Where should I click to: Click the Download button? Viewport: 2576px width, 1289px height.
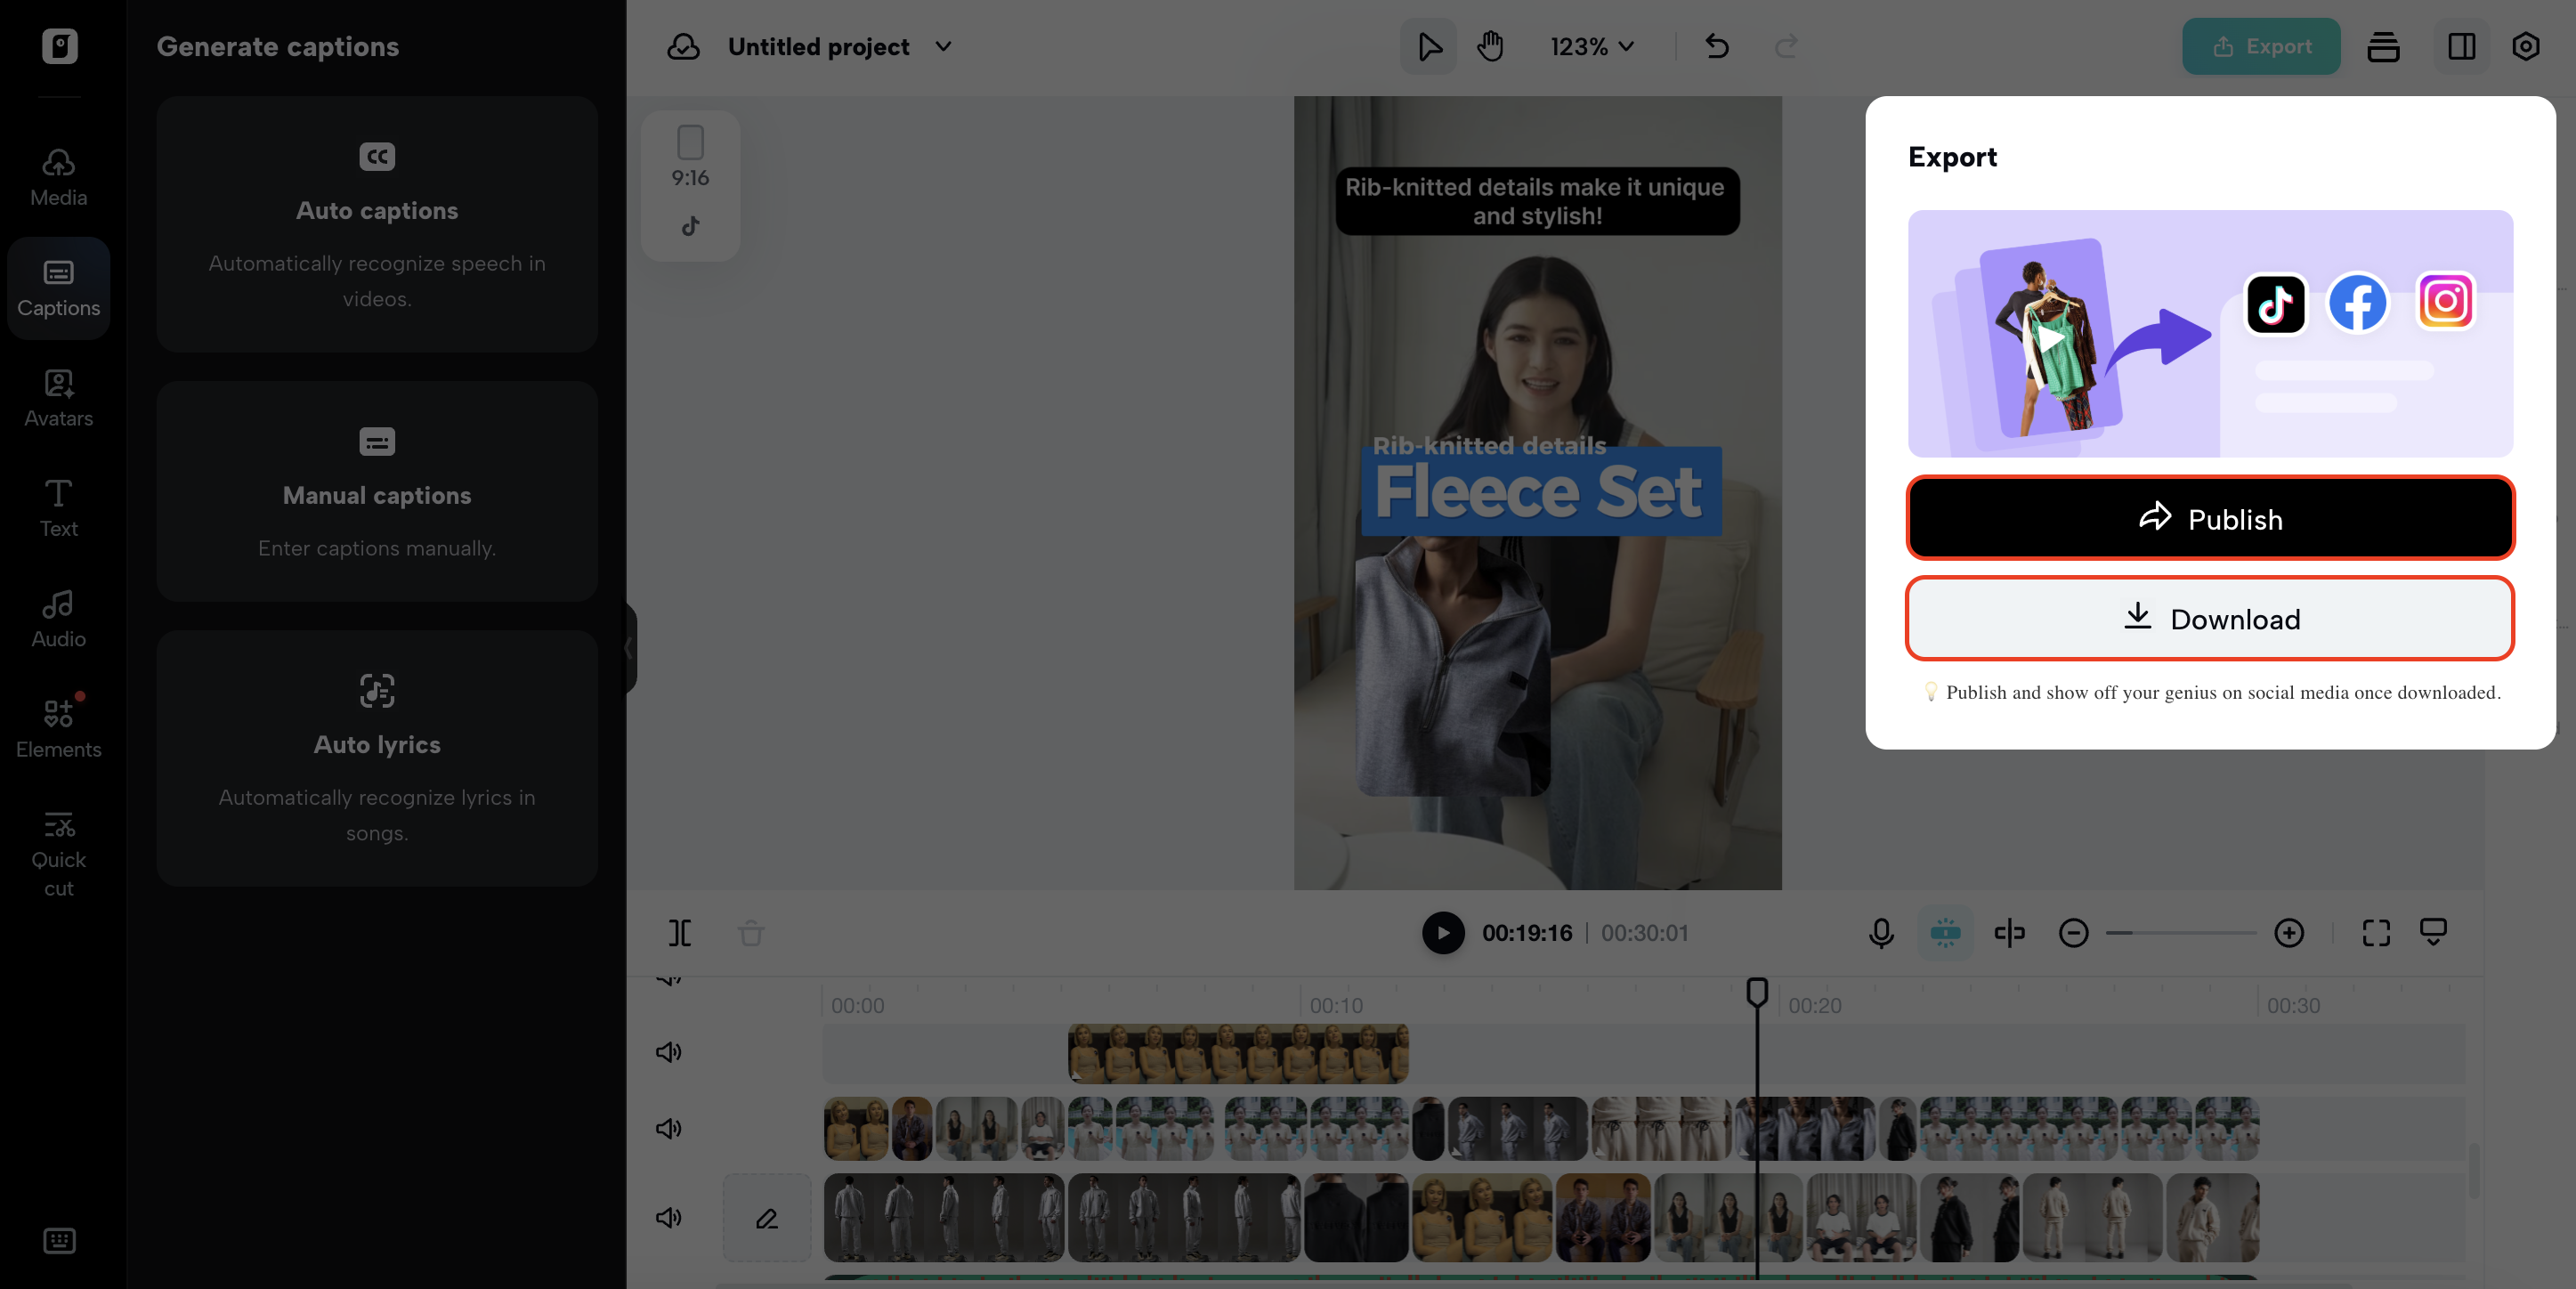click(2209, 619)
